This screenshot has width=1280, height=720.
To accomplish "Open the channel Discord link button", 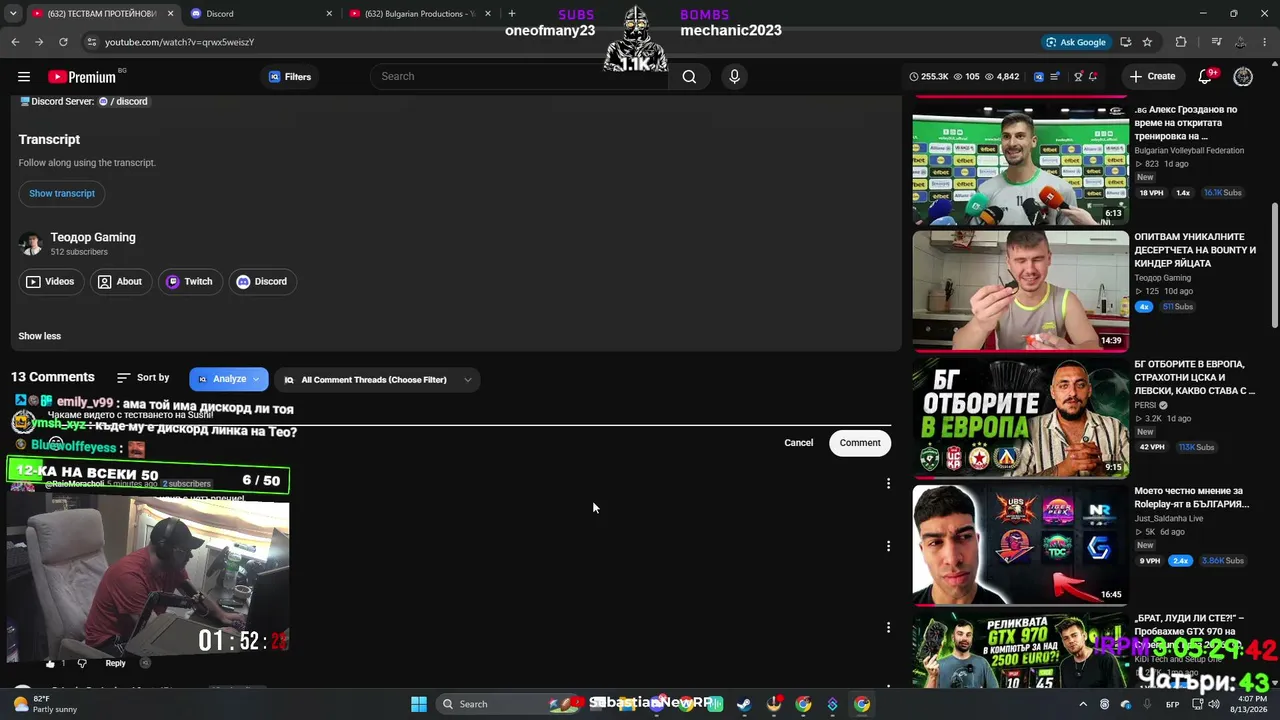I will pos(262,282).
